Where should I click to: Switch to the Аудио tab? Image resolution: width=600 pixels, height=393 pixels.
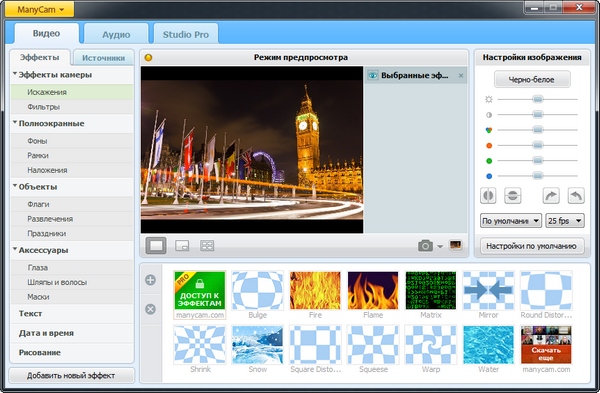[116, 34]
